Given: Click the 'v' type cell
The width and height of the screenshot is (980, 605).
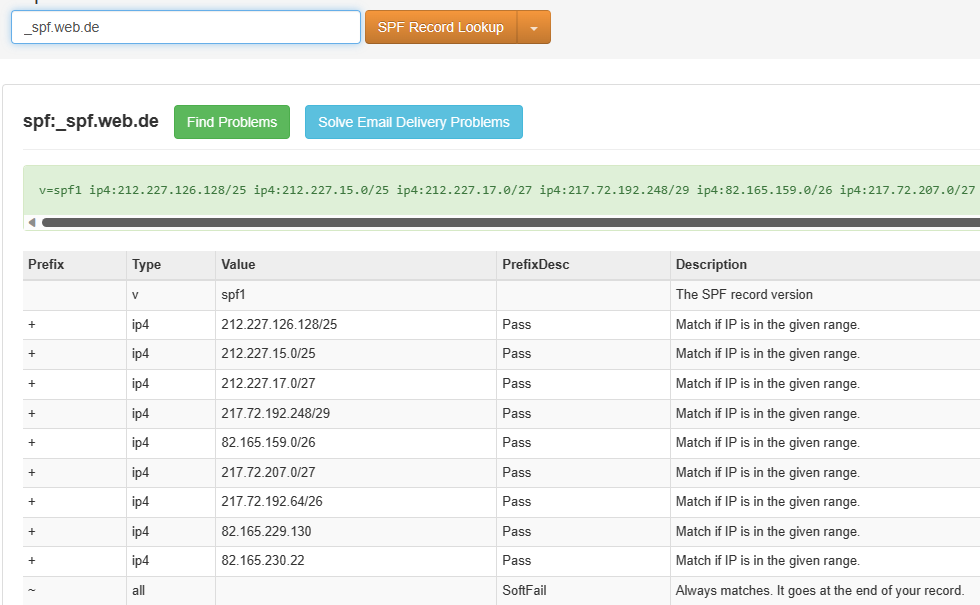Looking at the screenshot, I should point(135,294).
